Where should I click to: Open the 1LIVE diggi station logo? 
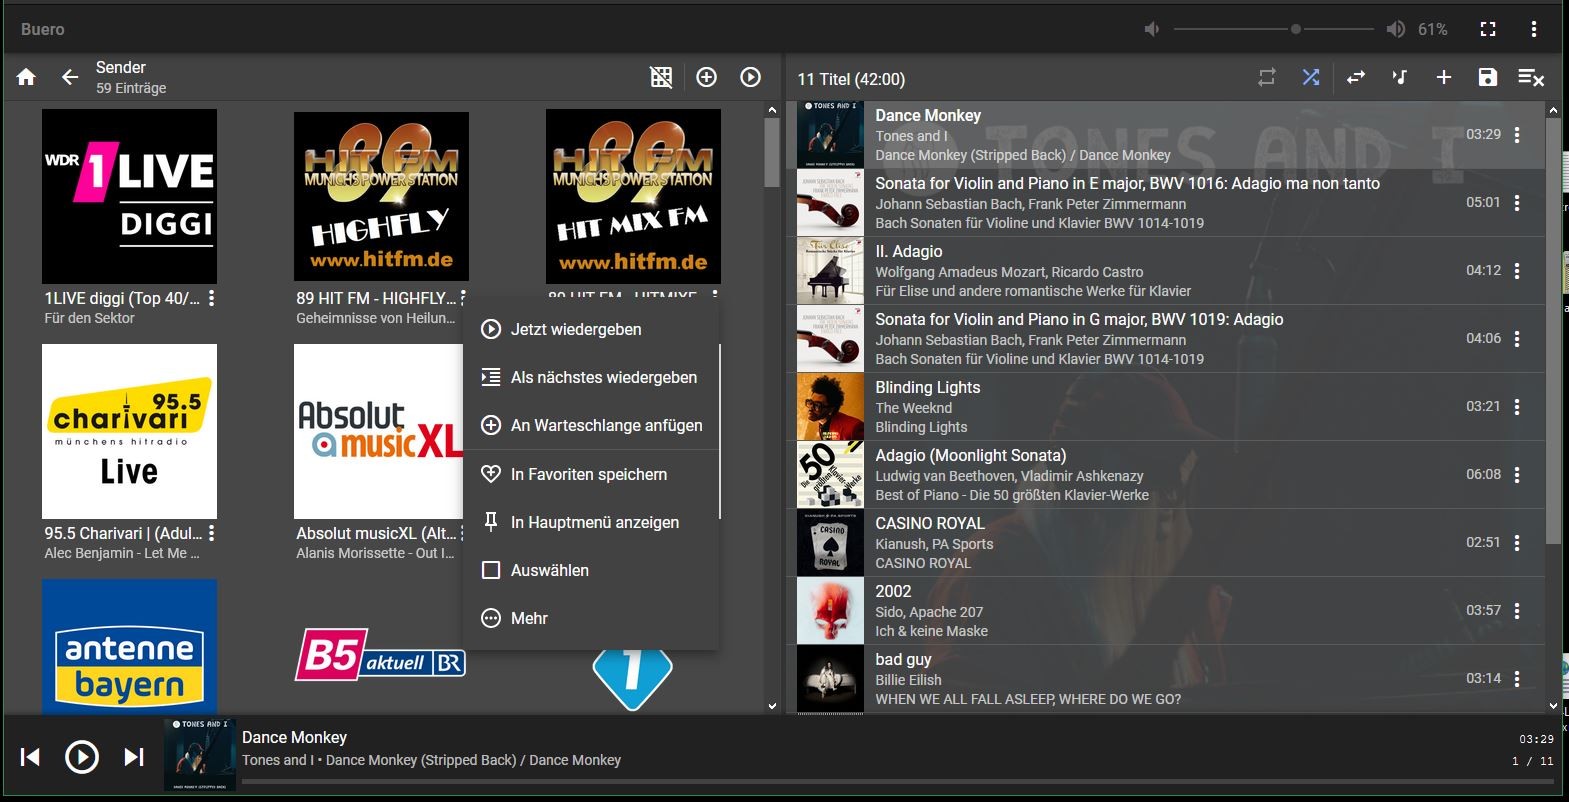pos(129,196)
